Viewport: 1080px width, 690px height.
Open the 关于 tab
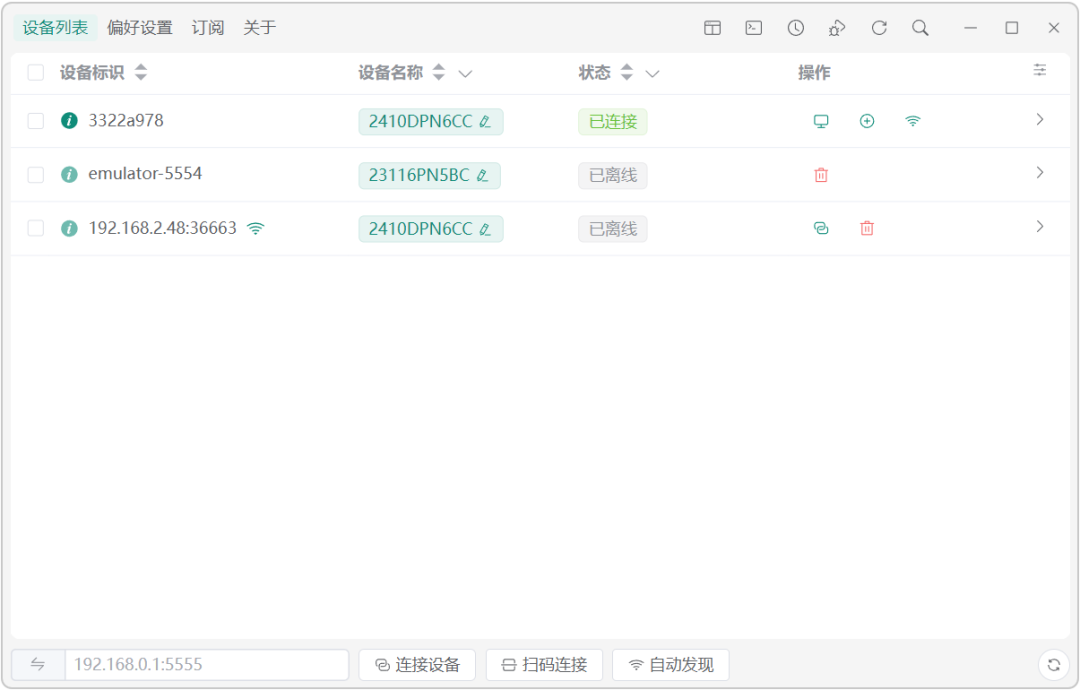pyautogui.click(x=260, y=28)
